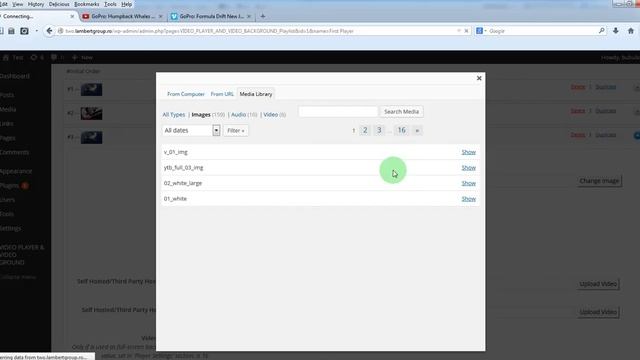This screenshot has width=640, height=360.
Task: Close the Connecting browser tab
Action: (72, 16)
